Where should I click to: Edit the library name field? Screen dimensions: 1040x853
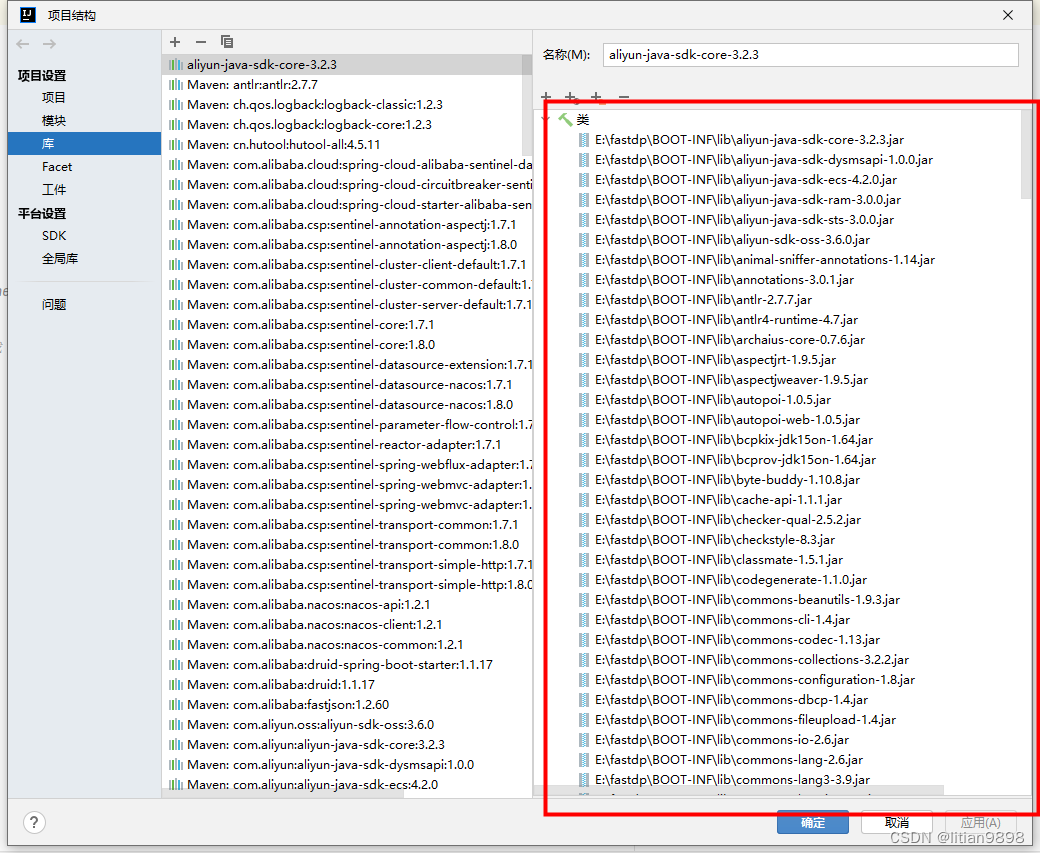click(x=811, y=55)
